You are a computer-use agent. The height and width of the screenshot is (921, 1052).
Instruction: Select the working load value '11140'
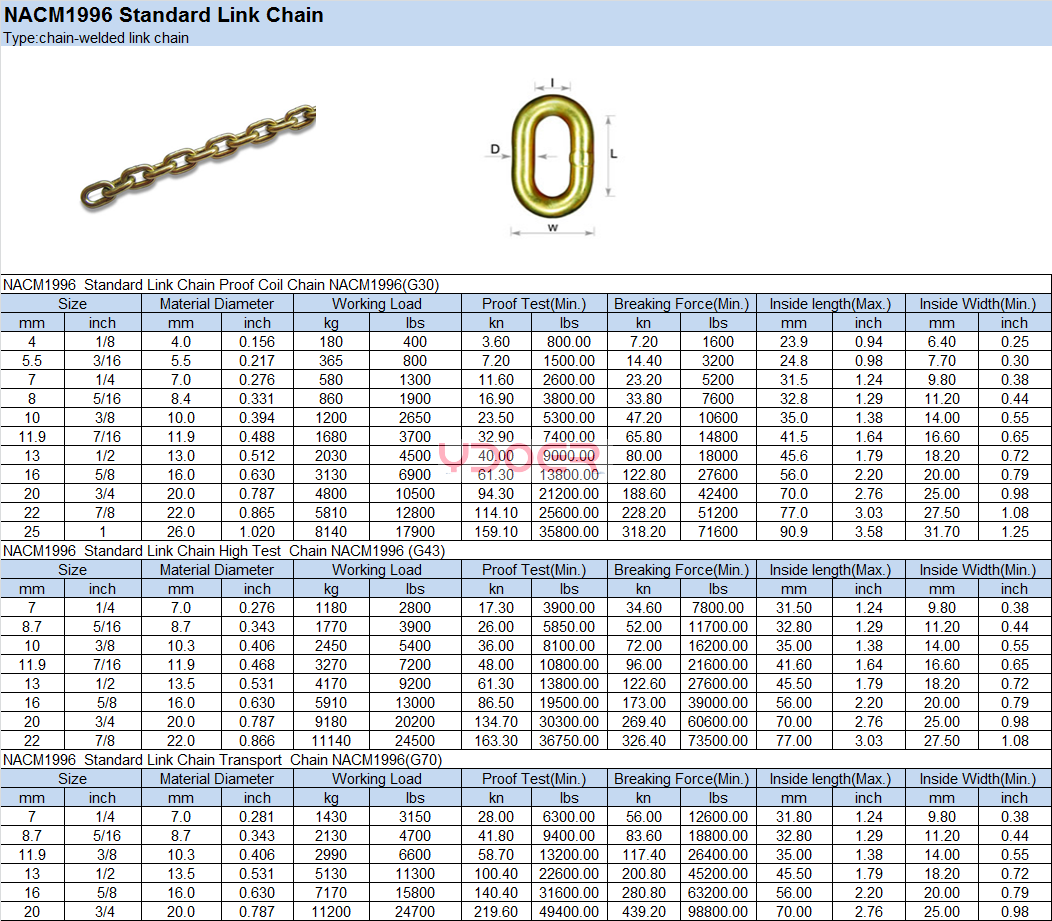click(x=331, y=741)
